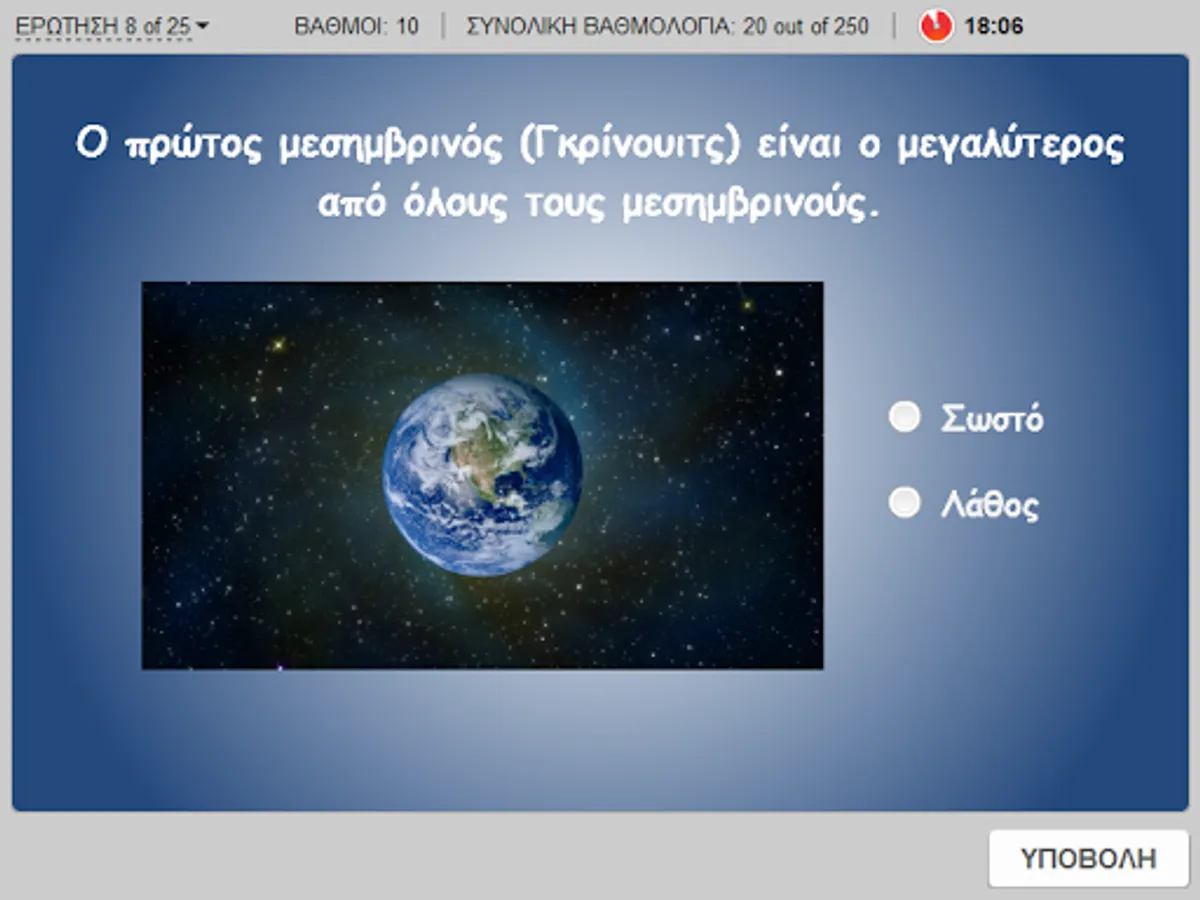Click the red timer clock icon
The image size is (1200, 900).
click(x=937, y=26)
